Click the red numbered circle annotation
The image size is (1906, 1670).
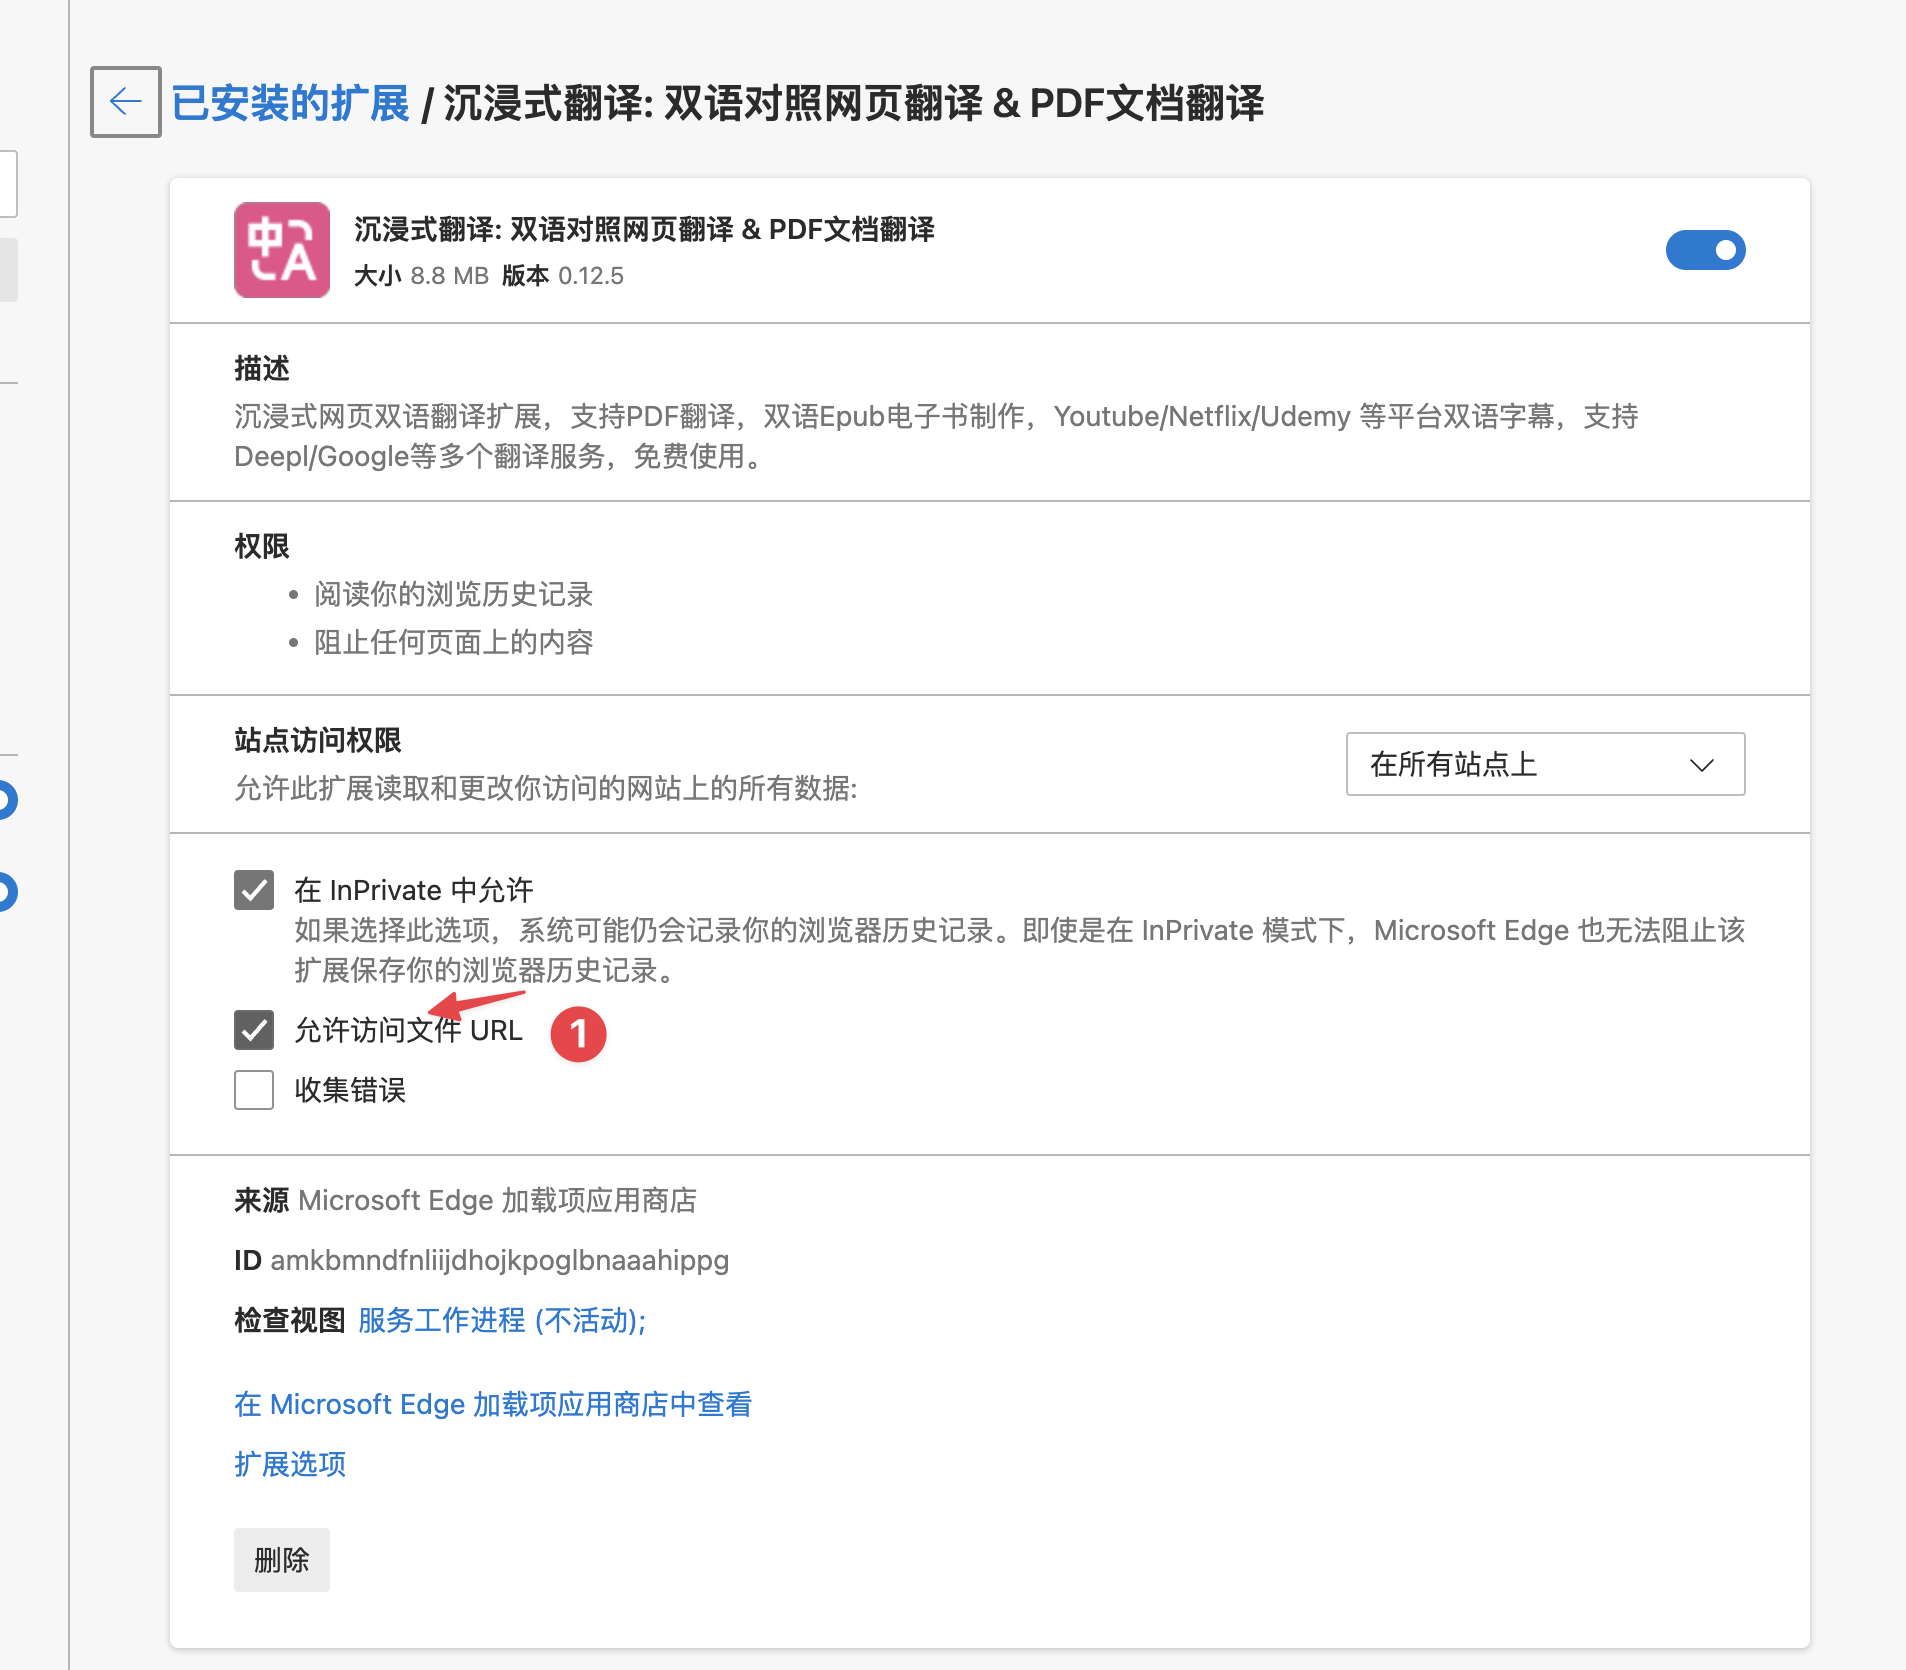coord(578,1034)
